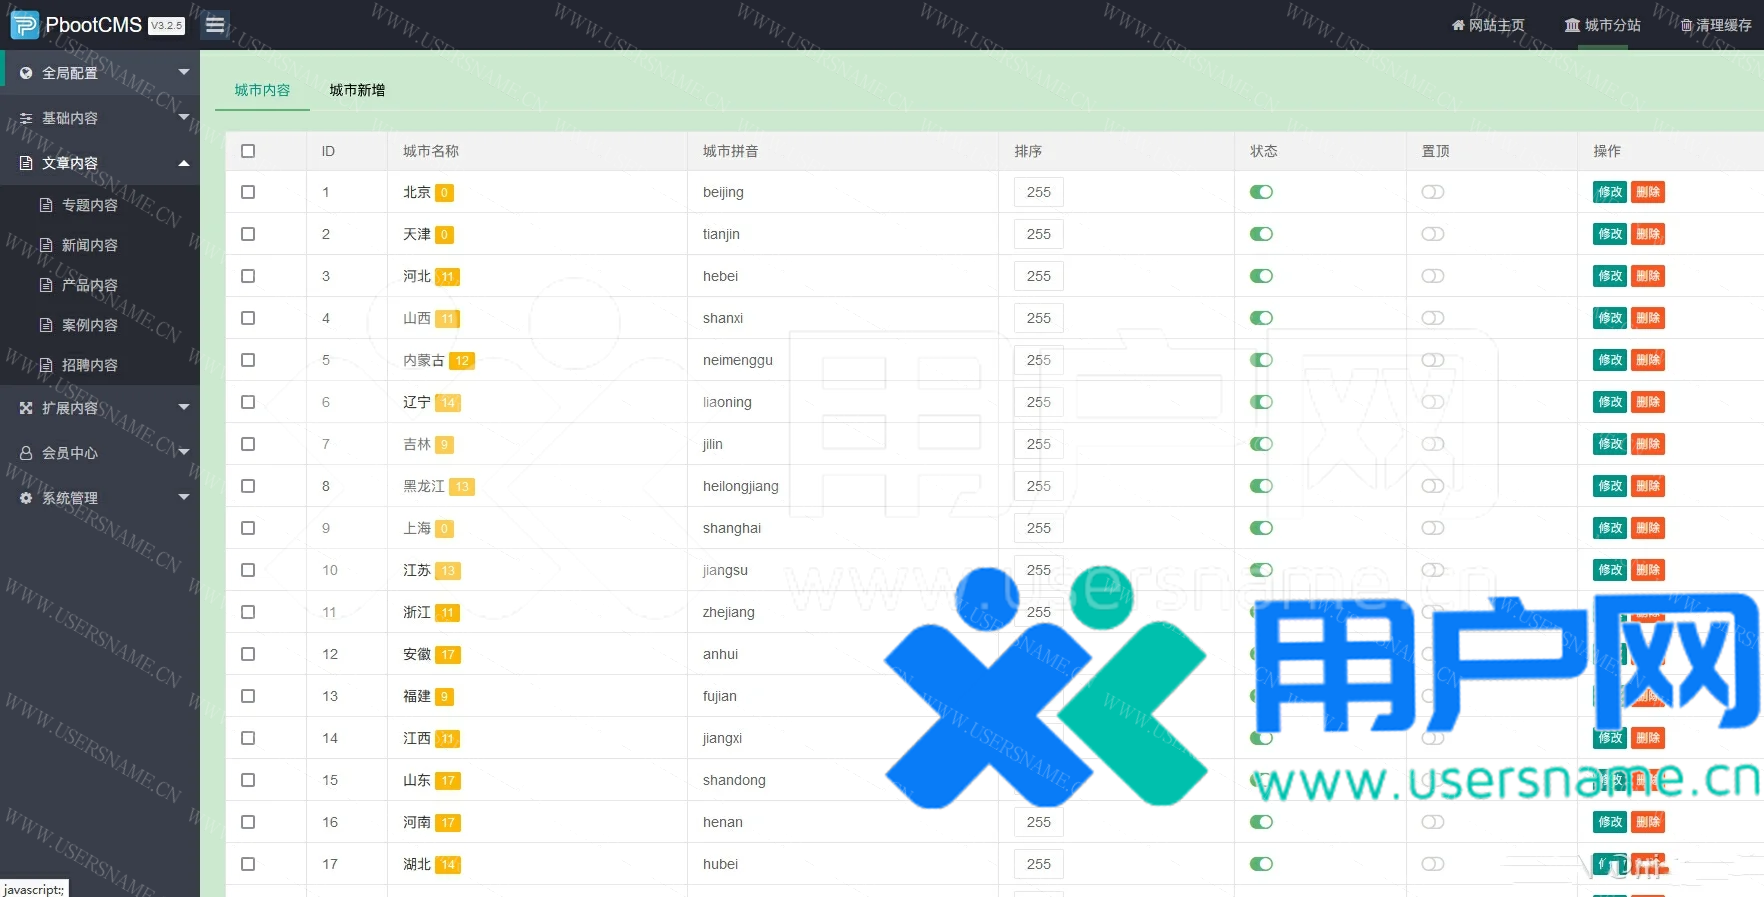
Task: Open the 城市分站 city sub-site icon
Action: click(1572, 25)
